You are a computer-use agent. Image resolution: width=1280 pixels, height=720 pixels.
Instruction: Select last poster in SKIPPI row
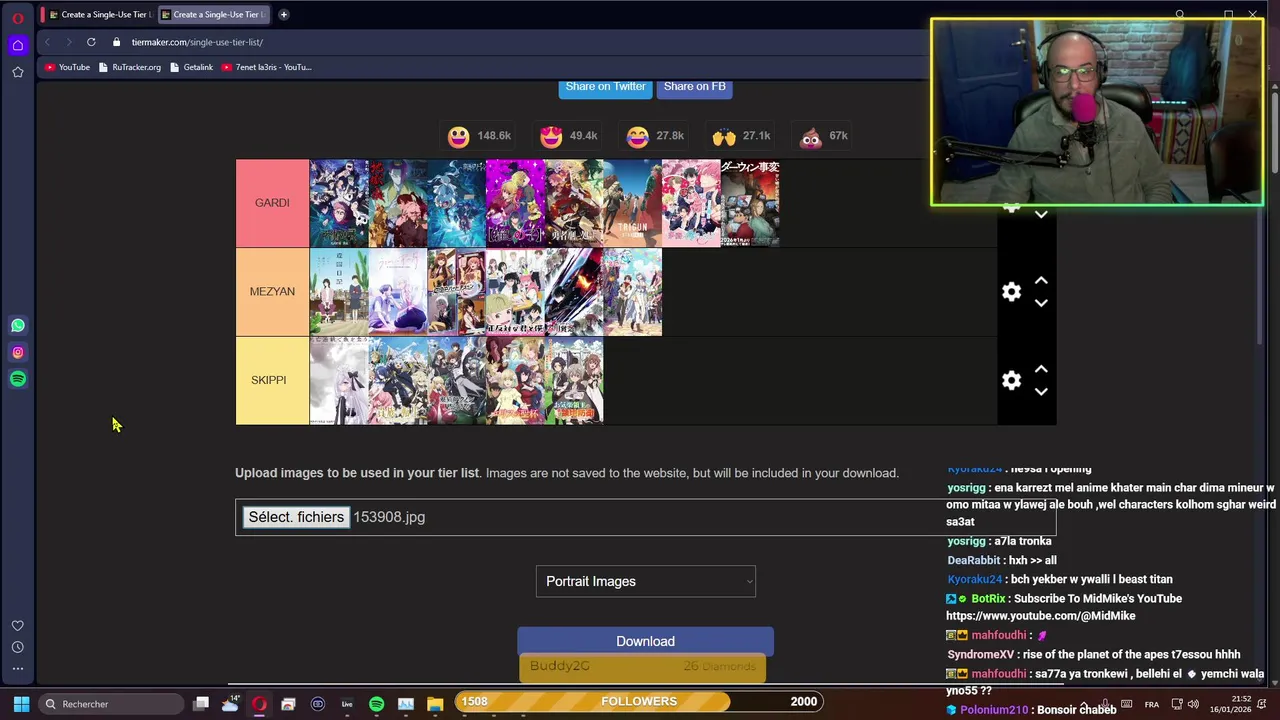pos(574,380)
